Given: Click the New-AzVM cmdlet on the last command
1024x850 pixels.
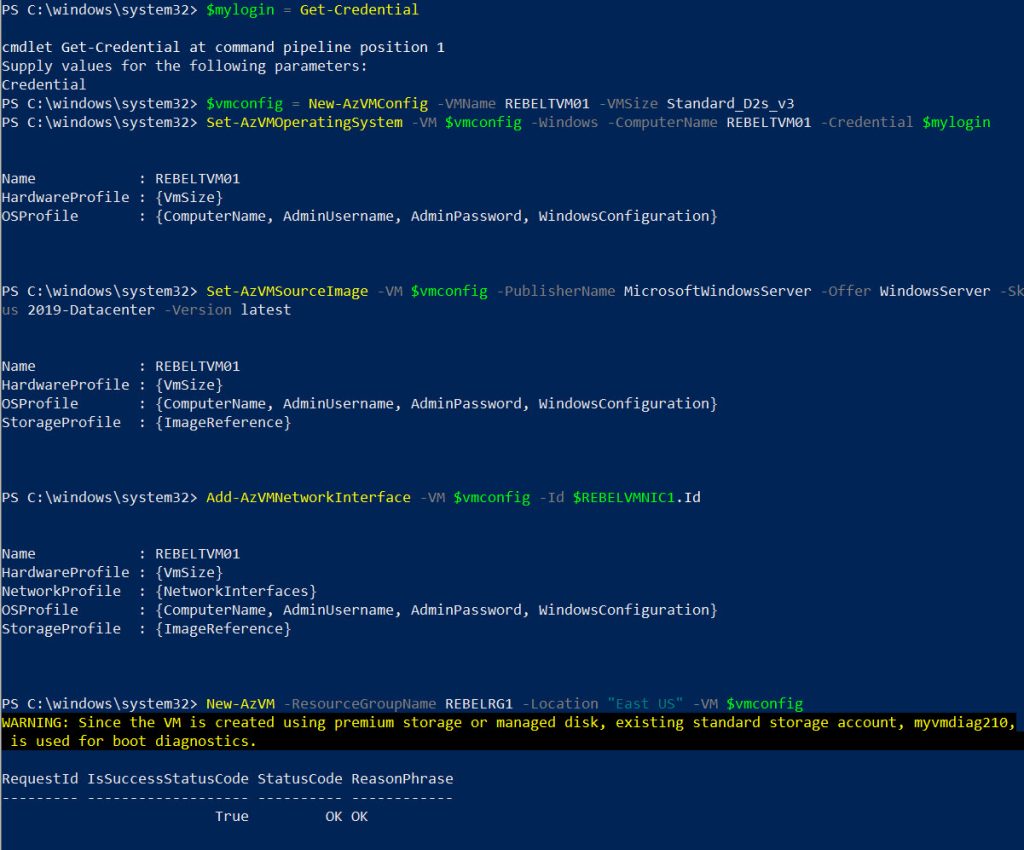Looking at the screenshot, I should coord(240,703).
